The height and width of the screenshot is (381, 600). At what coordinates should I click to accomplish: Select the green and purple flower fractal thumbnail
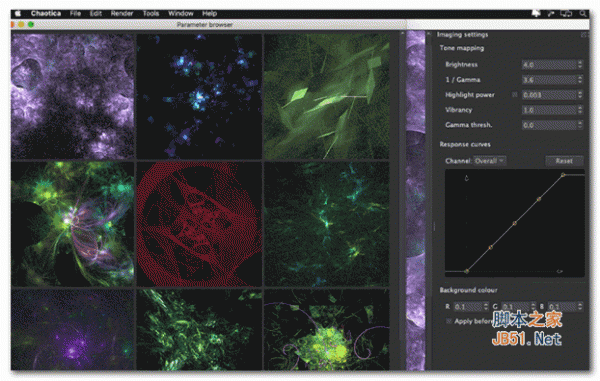[x=73, y=224]
